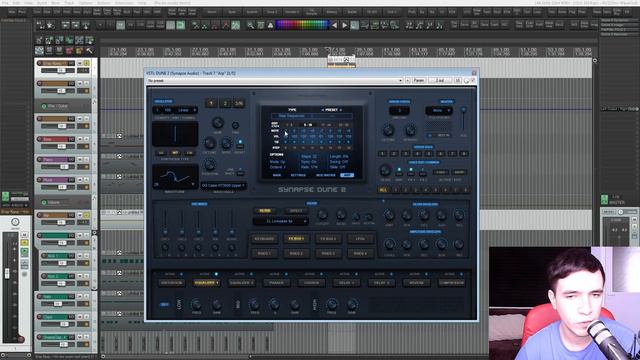The image size is (640, 360).
Task: Switch display to SETTINGS page
Action: pos(298,175)
